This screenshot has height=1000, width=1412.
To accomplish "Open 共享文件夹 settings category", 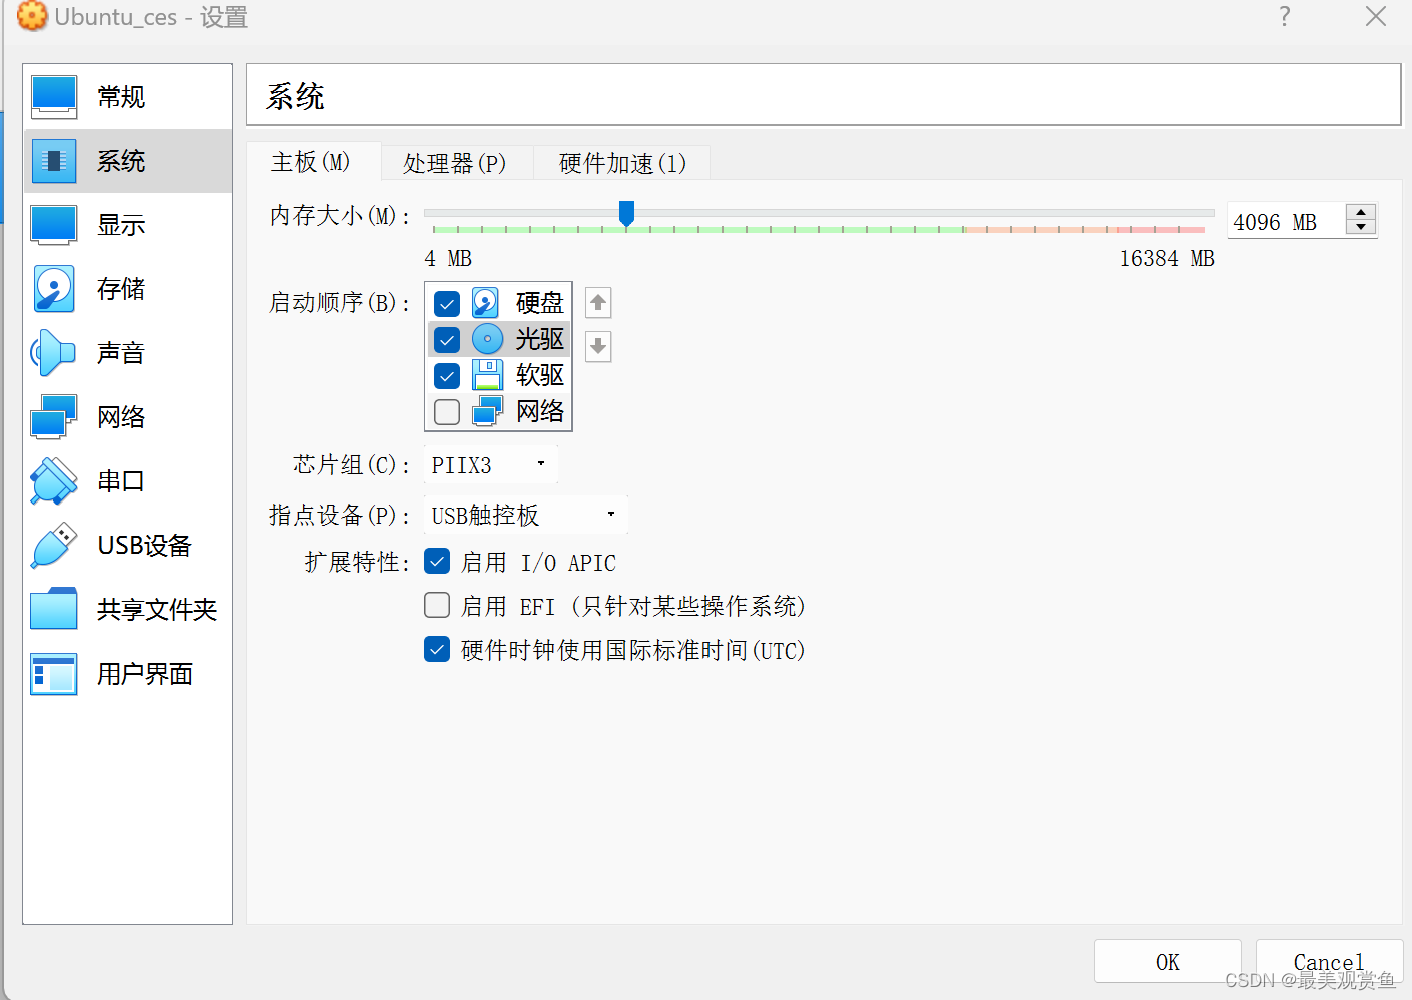I will click(128, 609).
